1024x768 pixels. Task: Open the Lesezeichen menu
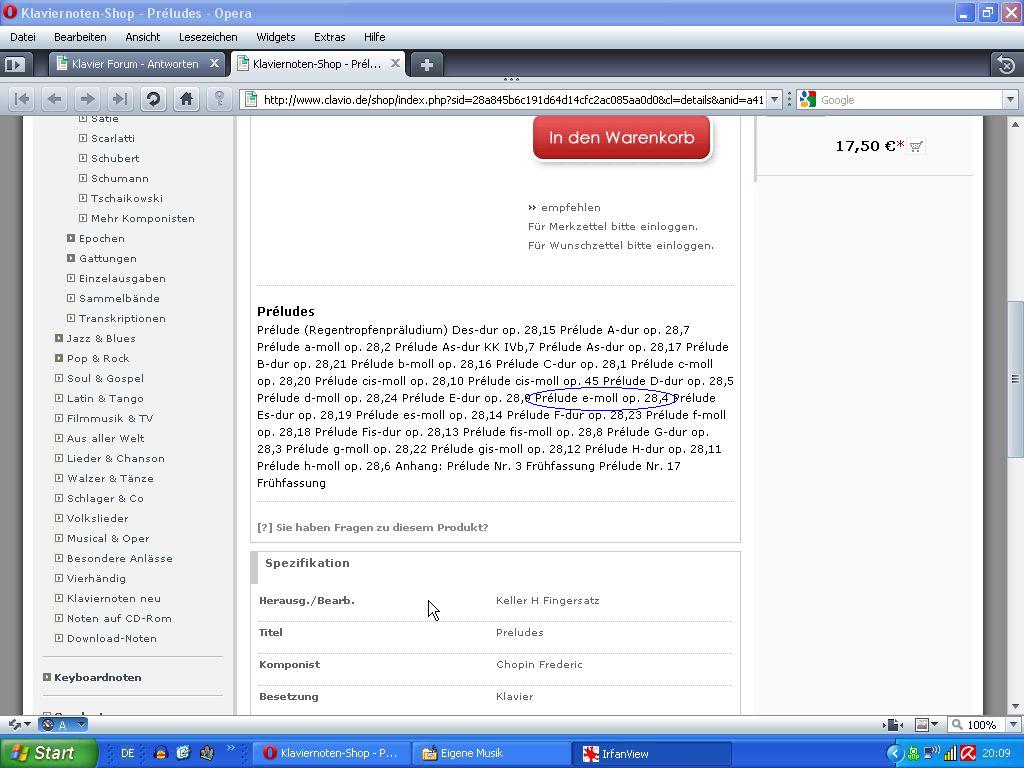208,37
